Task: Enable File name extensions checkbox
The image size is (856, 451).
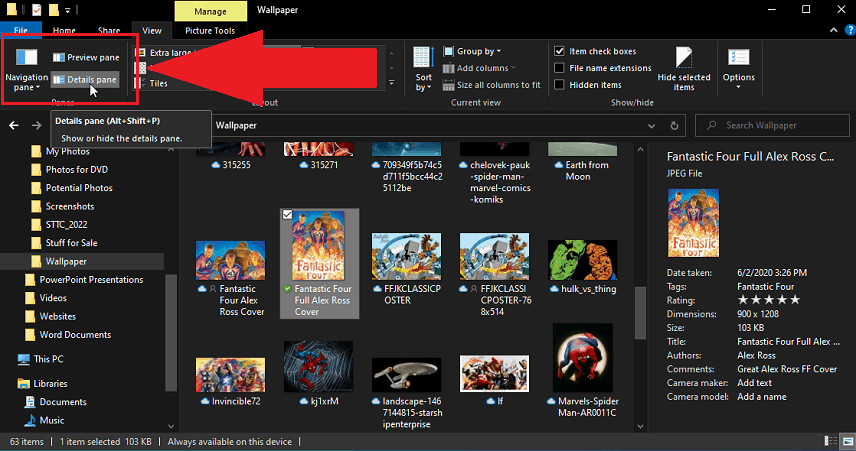Action: pyautogui.click(x=560, y=68)
